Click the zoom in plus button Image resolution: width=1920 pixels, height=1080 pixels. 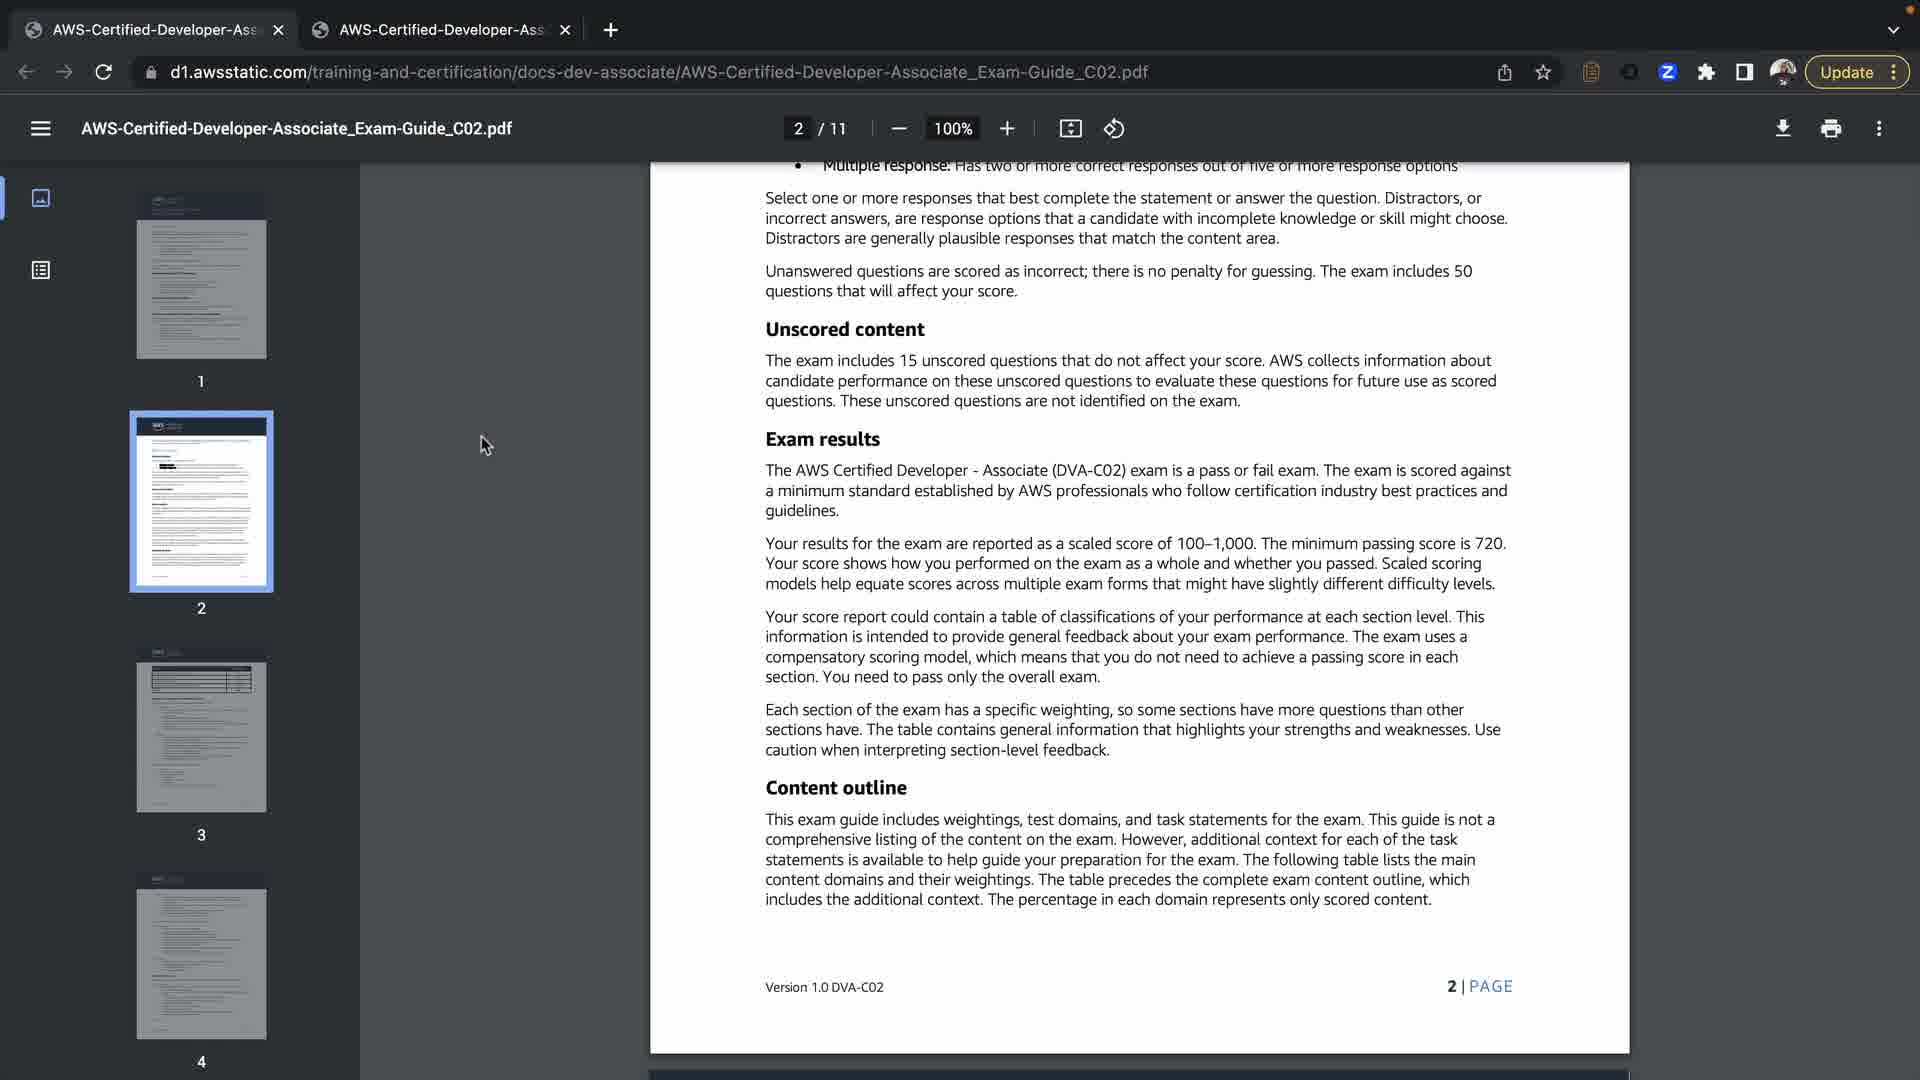click(x=1007, y=128)
